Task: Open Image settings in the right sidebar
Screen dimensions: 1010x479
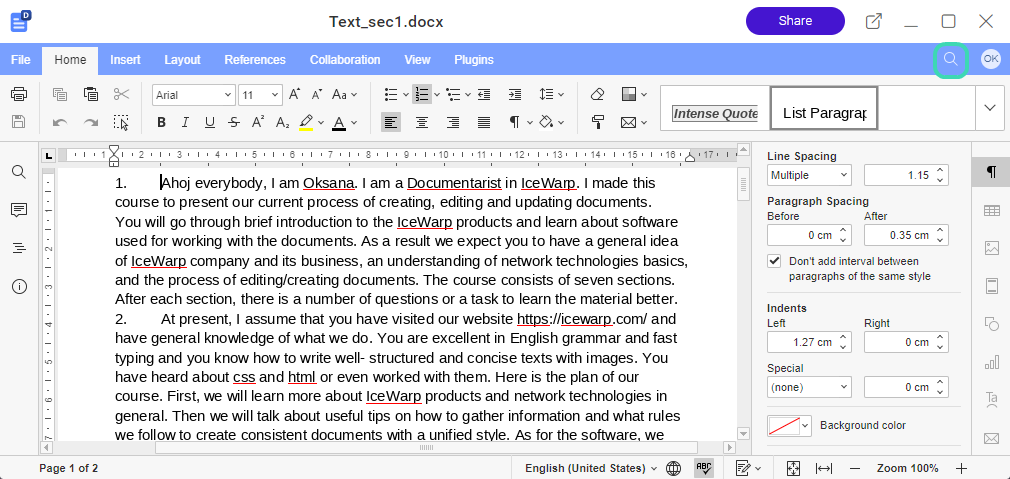Action: coord(991,248)
